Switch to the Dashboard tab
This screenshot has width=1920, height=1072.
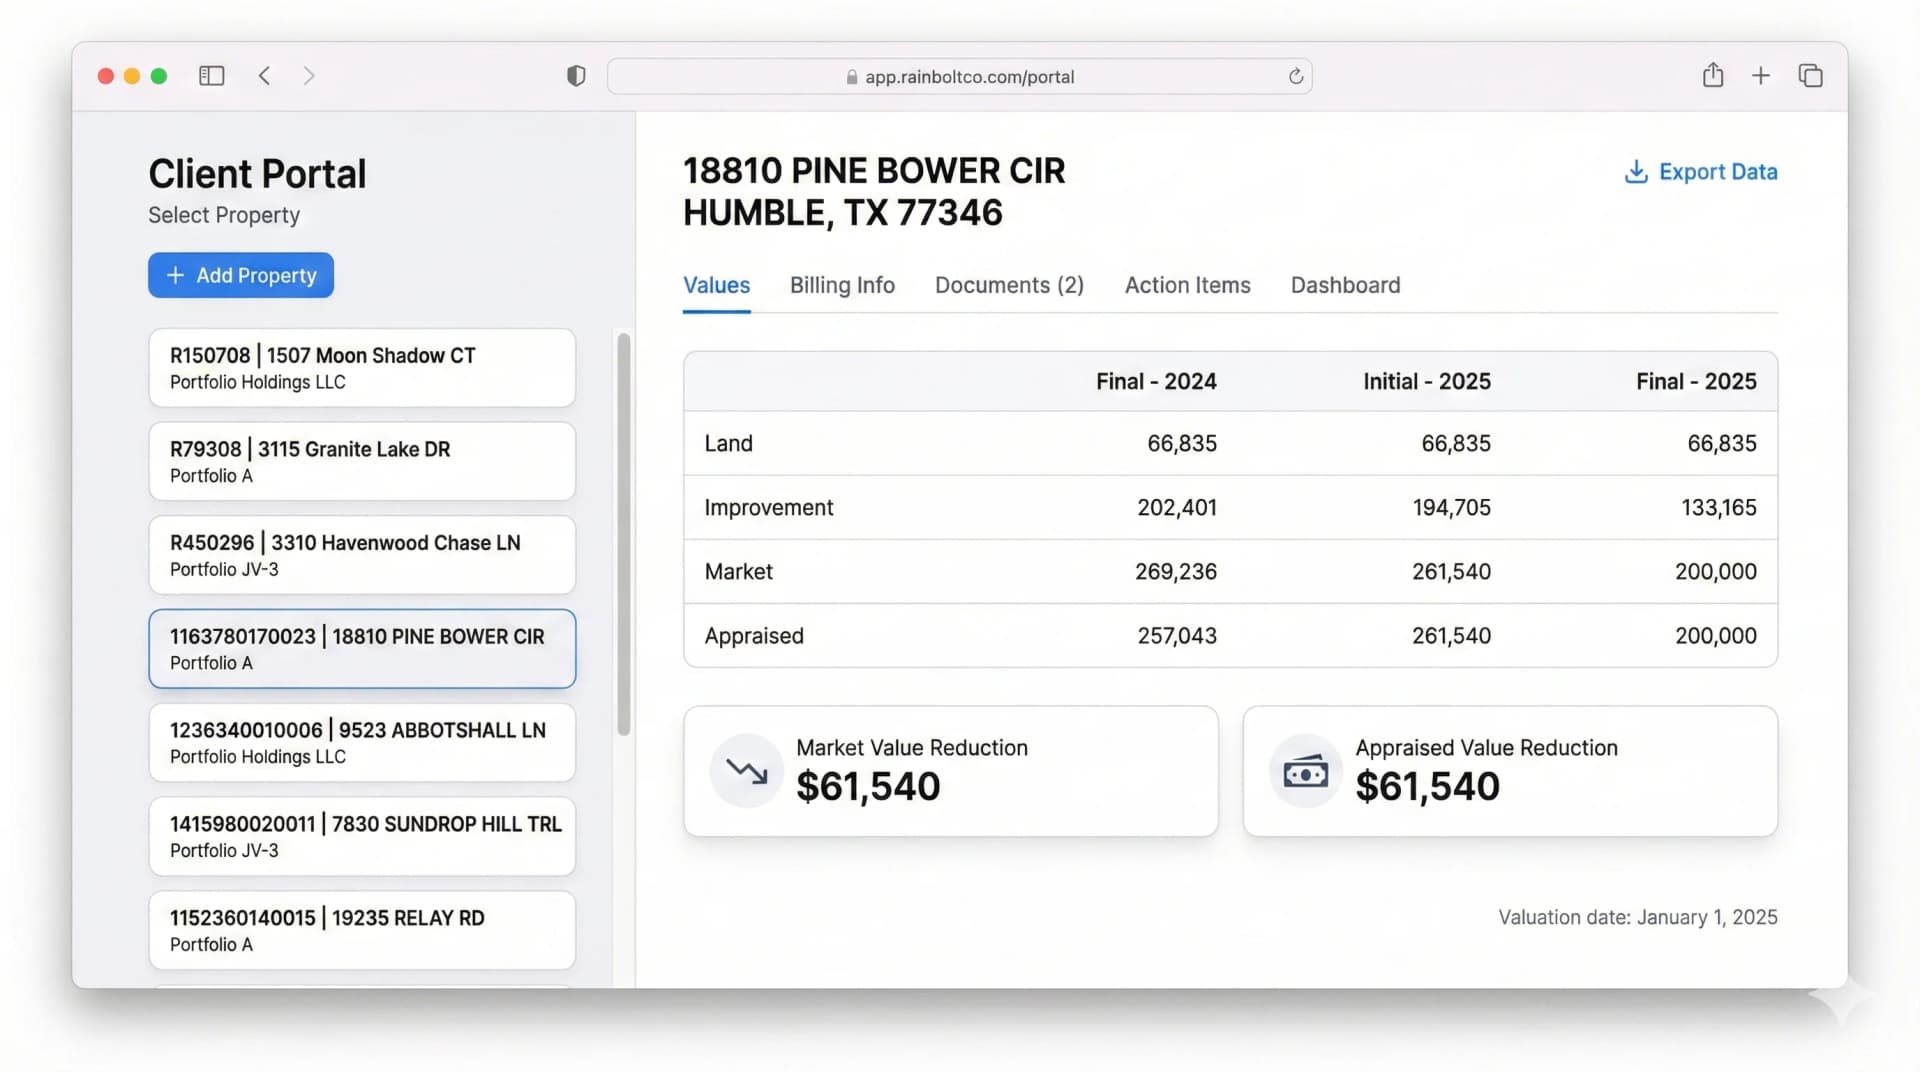[1345, 286]
